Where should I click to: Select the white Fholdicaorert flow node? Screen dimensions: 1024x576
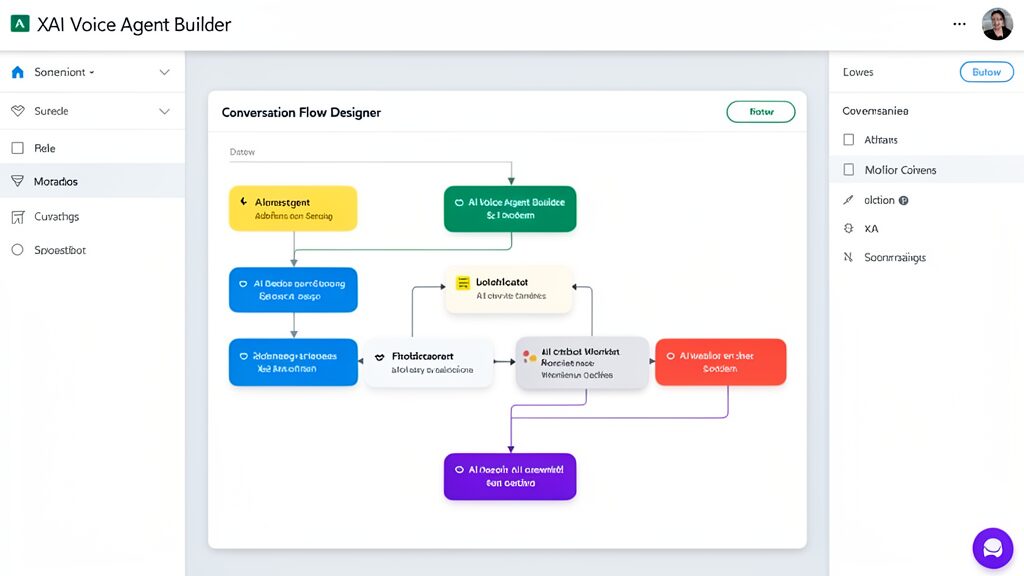pos(428,362)
